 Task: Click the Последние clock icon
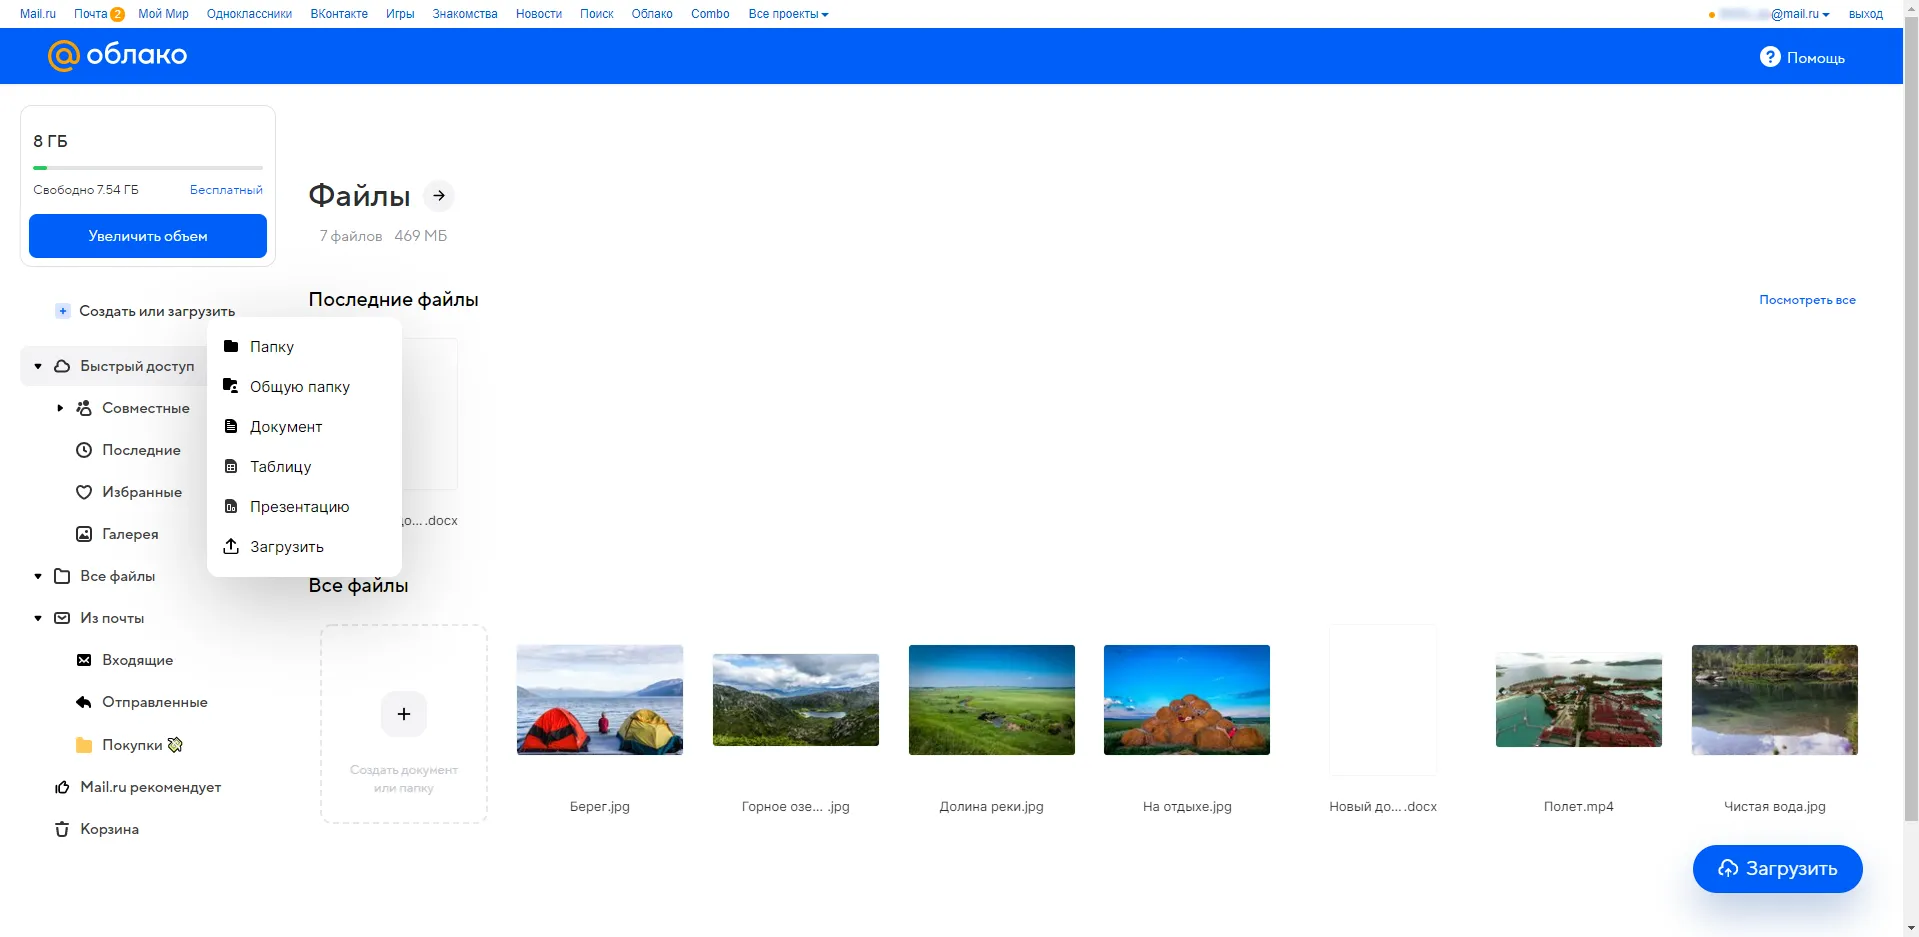(x=84, y=450)
